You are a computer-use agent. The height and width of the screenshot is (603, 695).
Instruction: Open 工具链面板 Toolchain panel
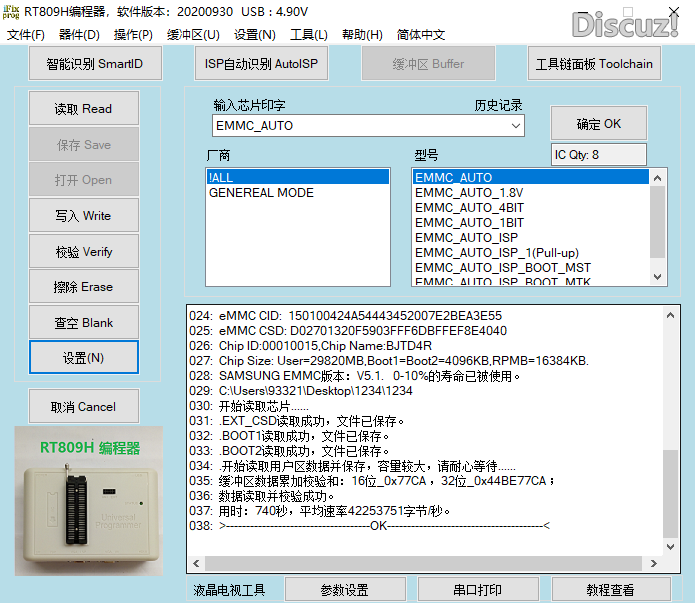594,64
